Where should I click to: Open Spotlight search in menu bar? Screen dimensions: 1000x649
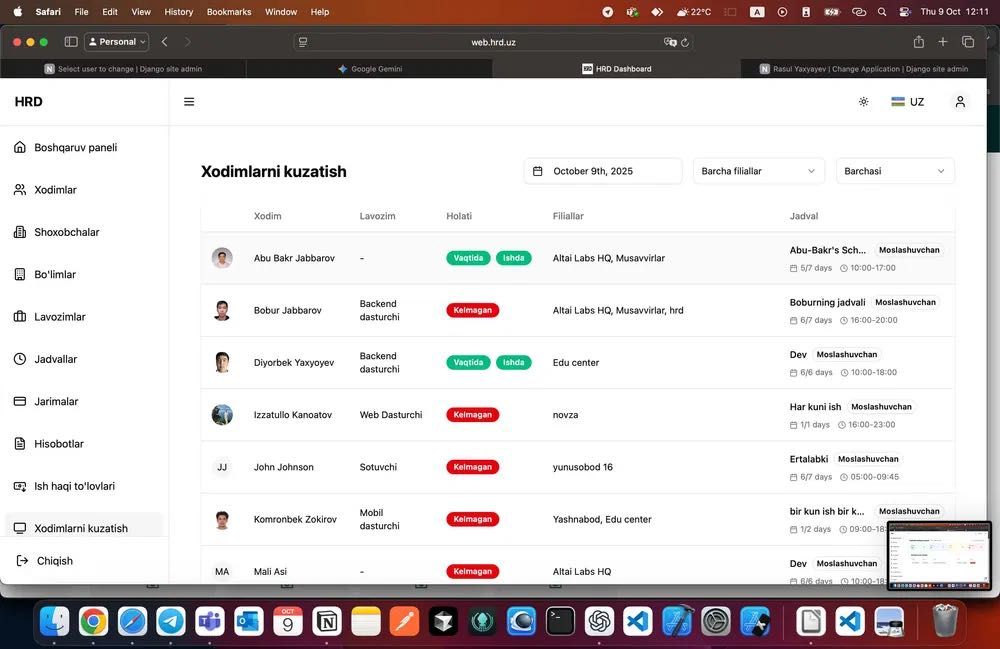pyautogui.click(x=881, y=11)
